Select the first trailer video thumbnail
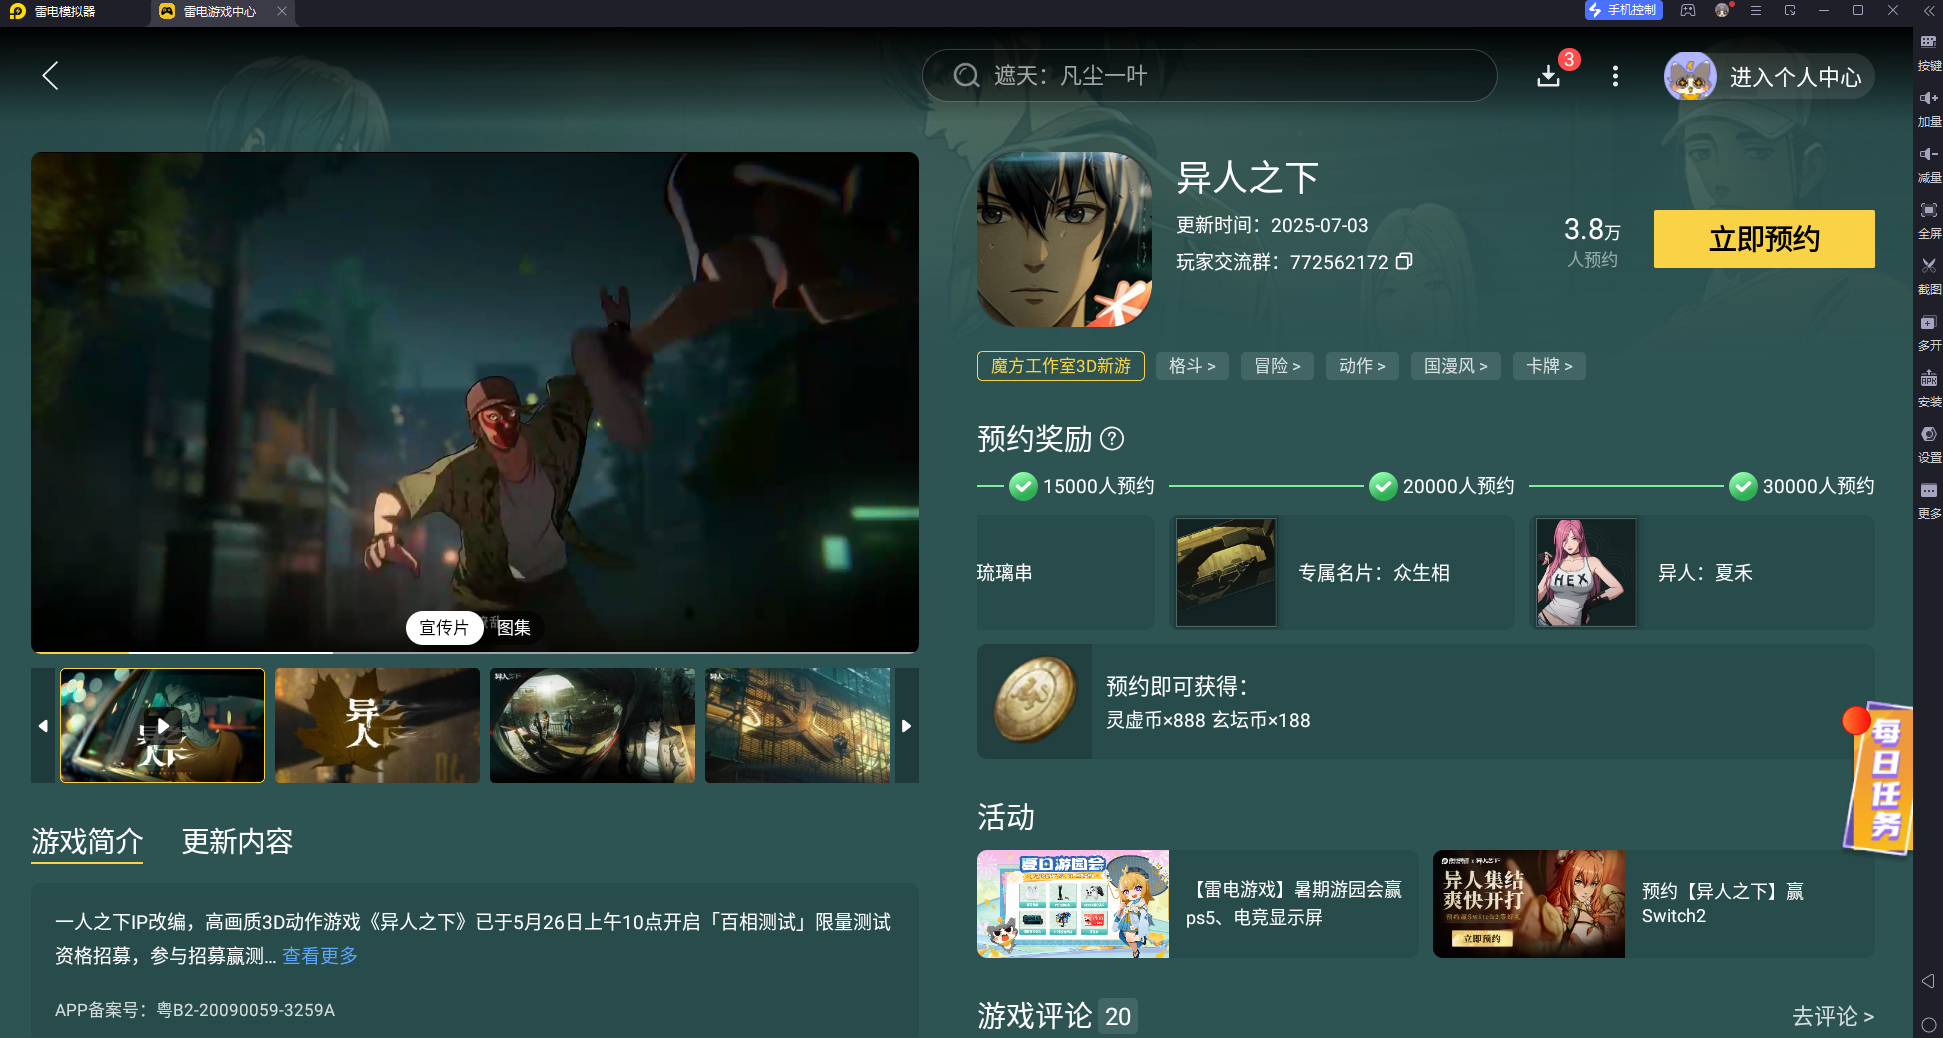Viewport: 1943px width, 1038px height. pyautogui.click(x=162, y=725)
